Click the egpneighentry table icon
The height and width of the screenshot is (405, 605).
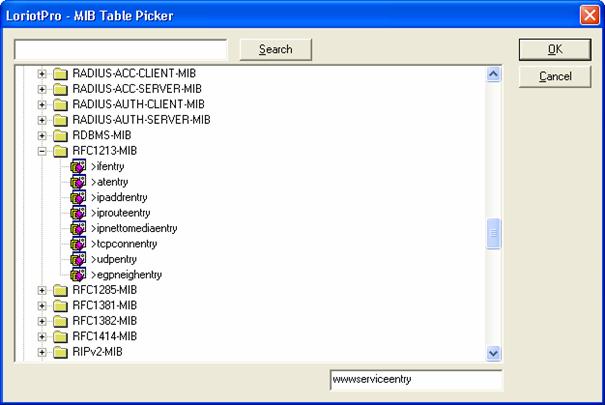(x=79, y=275)
